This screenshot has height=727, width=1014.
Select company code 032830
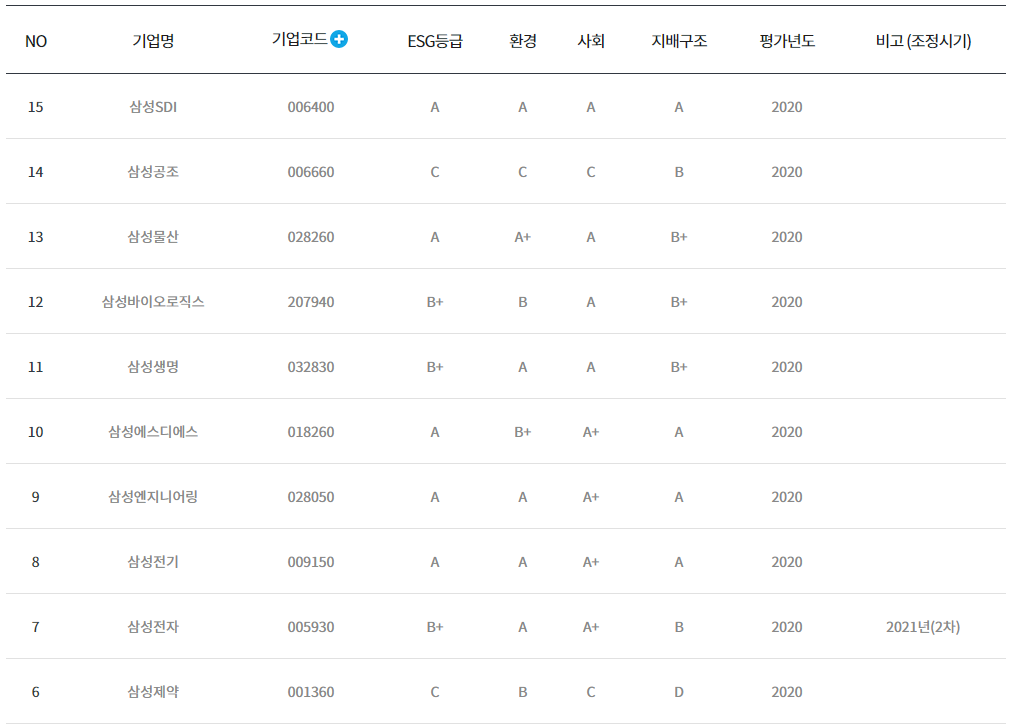click(311, 367)
